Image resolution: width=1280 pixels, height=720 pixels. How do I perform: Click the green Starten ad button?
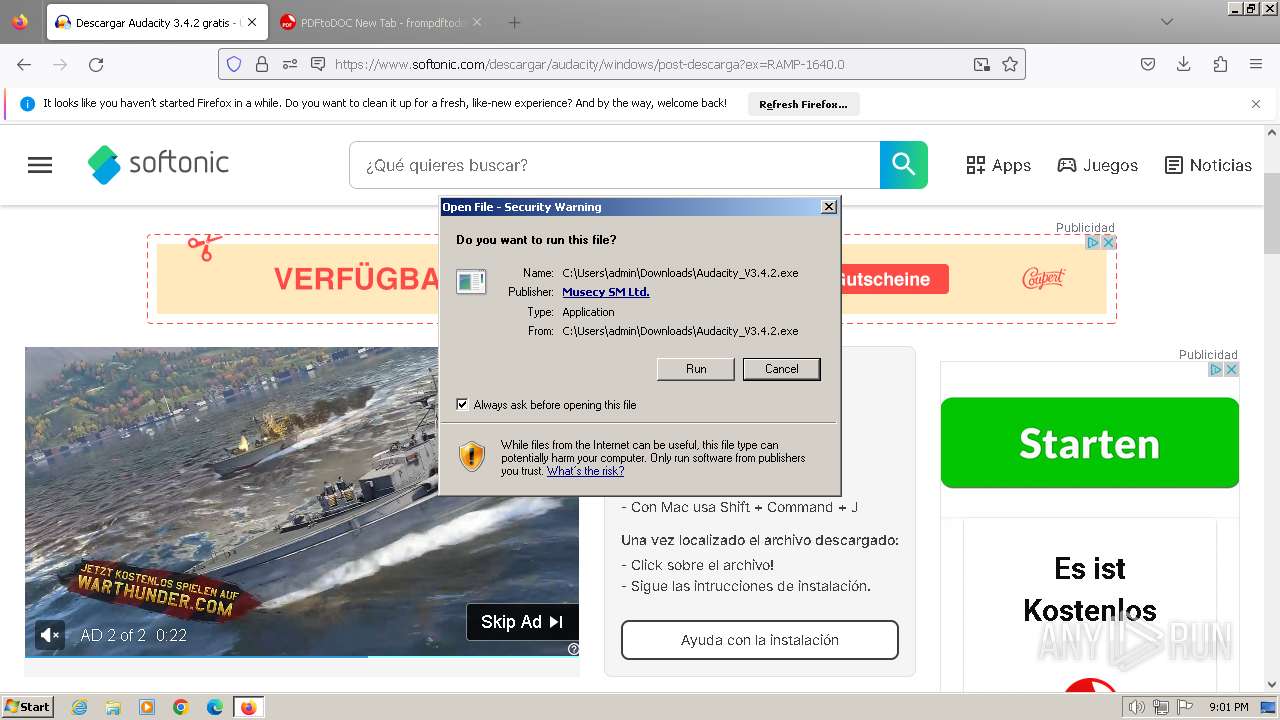1090,443
